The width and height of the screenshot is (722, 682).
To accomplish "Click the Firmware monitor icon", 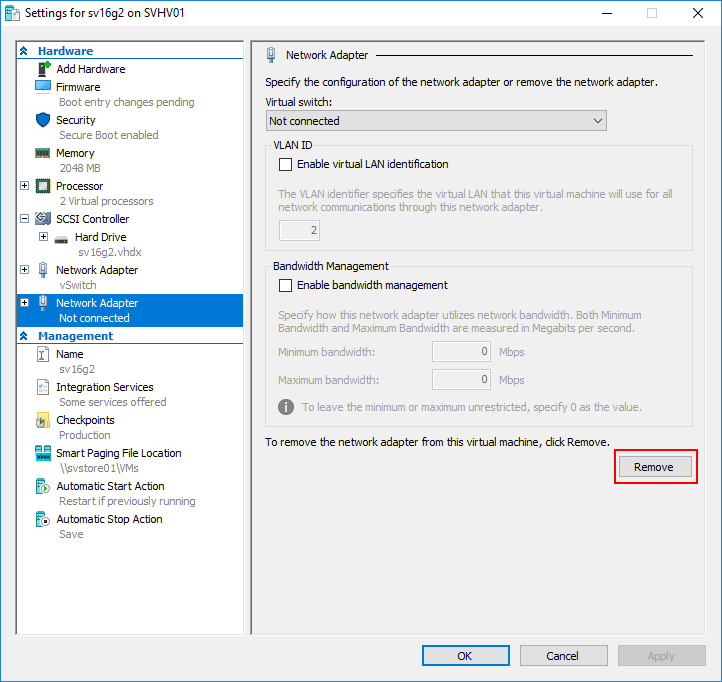I will point(43,87).
